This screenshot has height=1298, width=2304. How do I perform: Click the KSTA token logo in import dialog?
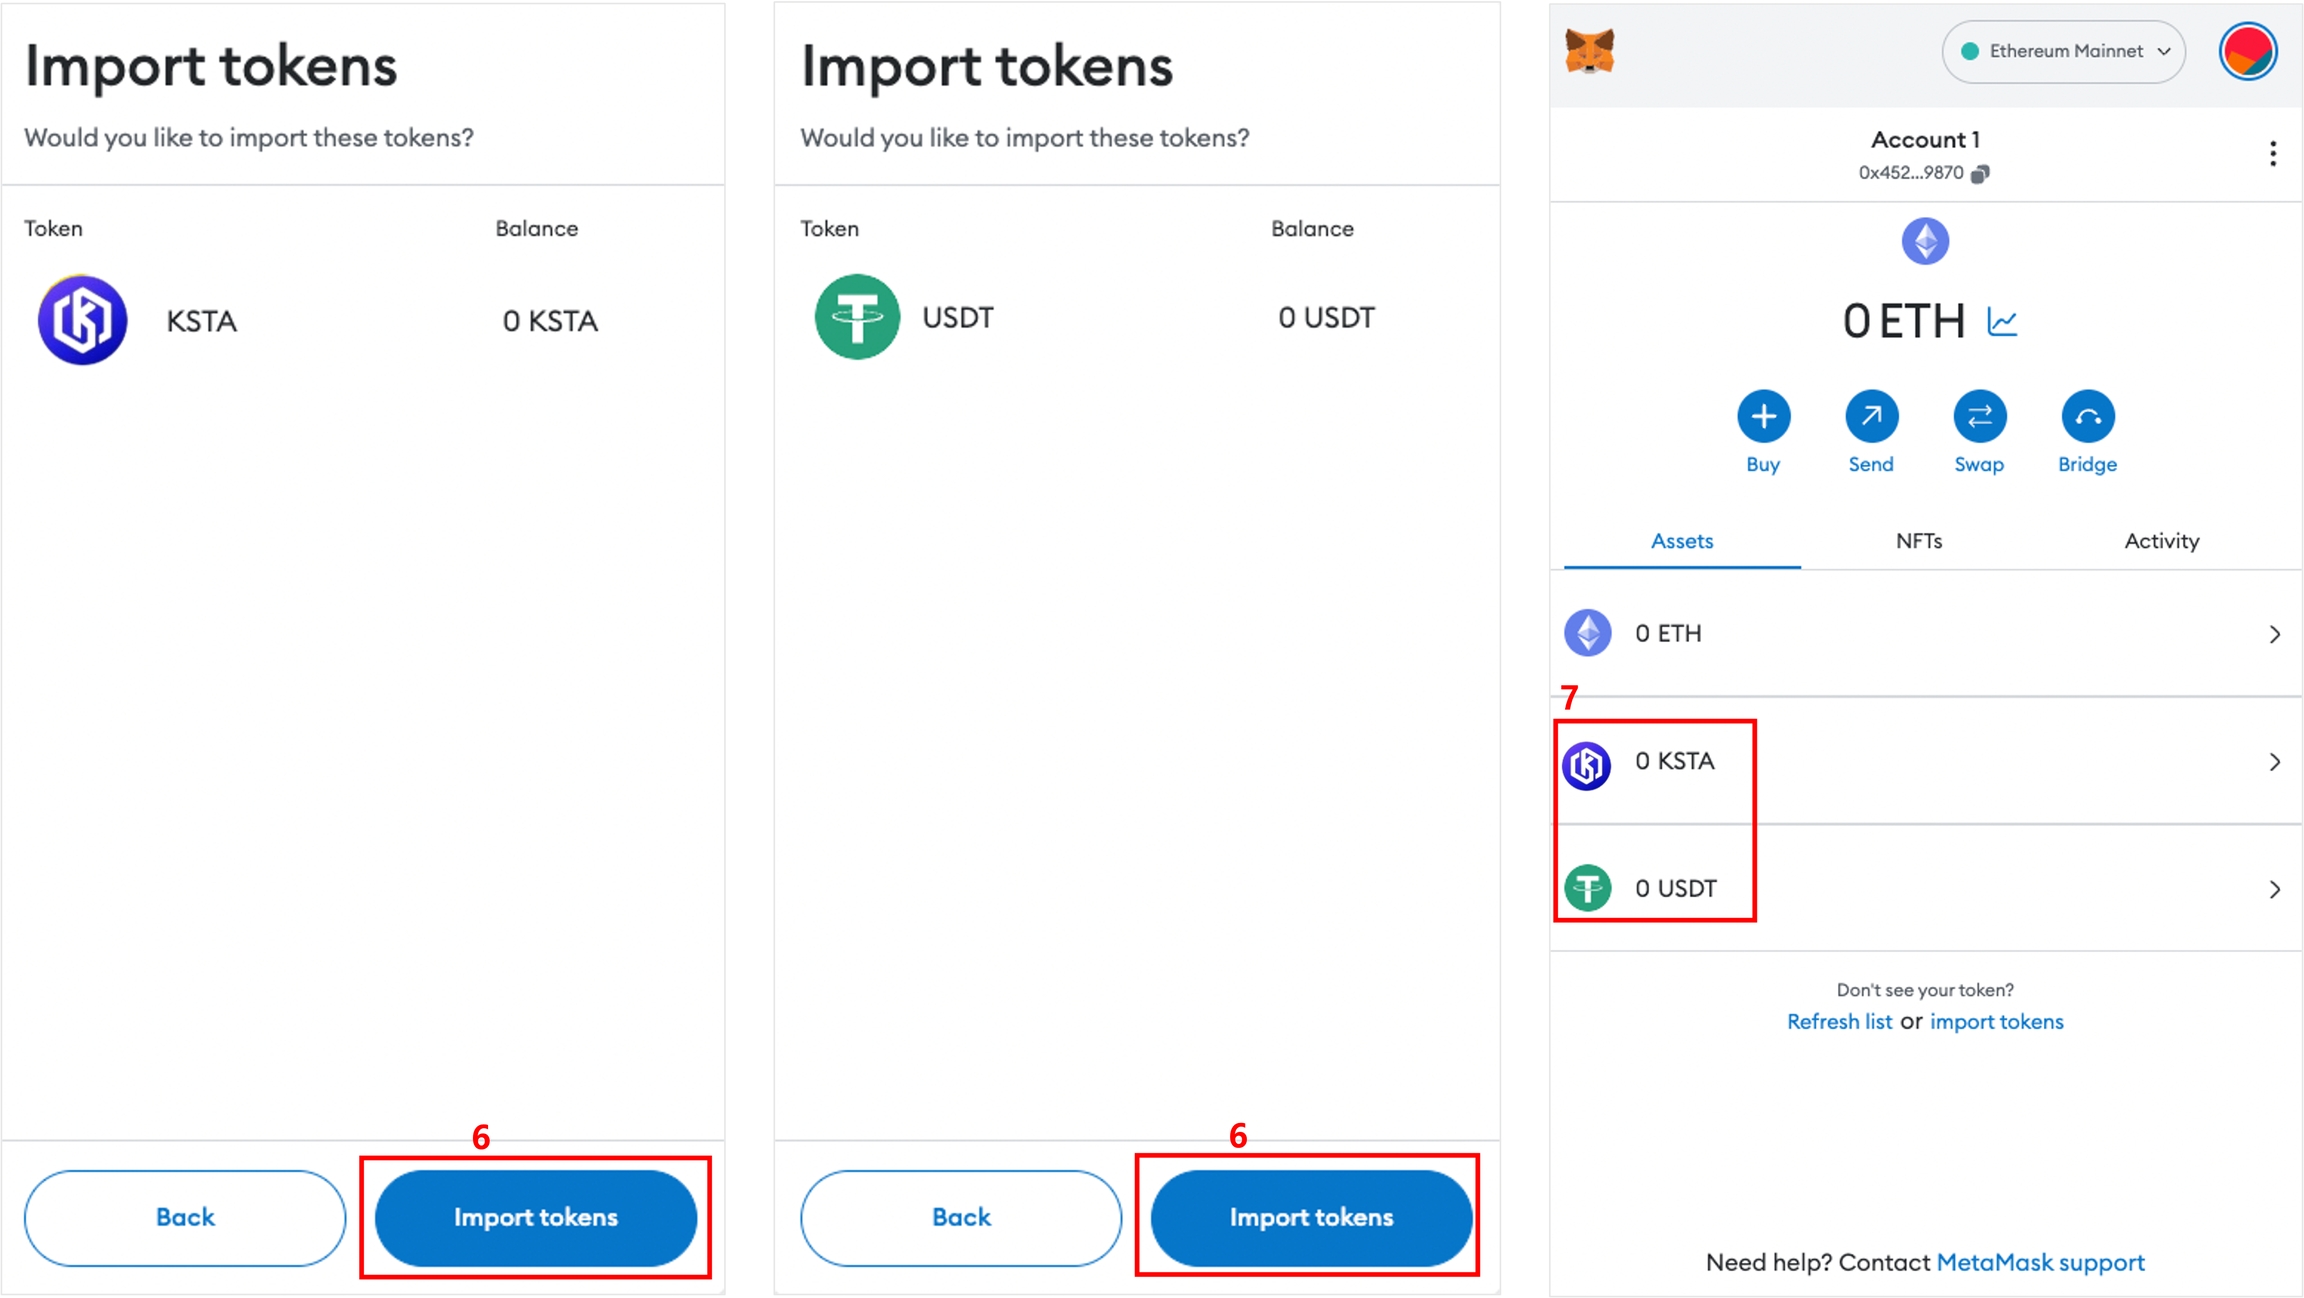(82, 320)
